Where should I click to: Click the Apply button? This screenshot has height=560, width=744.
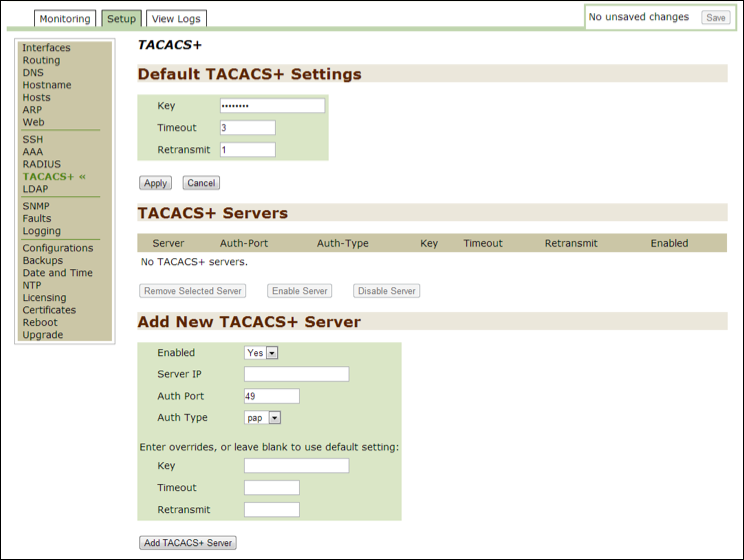point(155,183)
